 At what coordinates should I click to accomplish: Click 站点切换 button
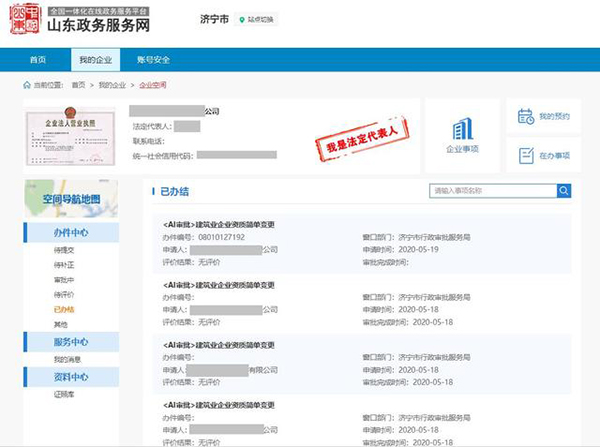click(256, 20)
